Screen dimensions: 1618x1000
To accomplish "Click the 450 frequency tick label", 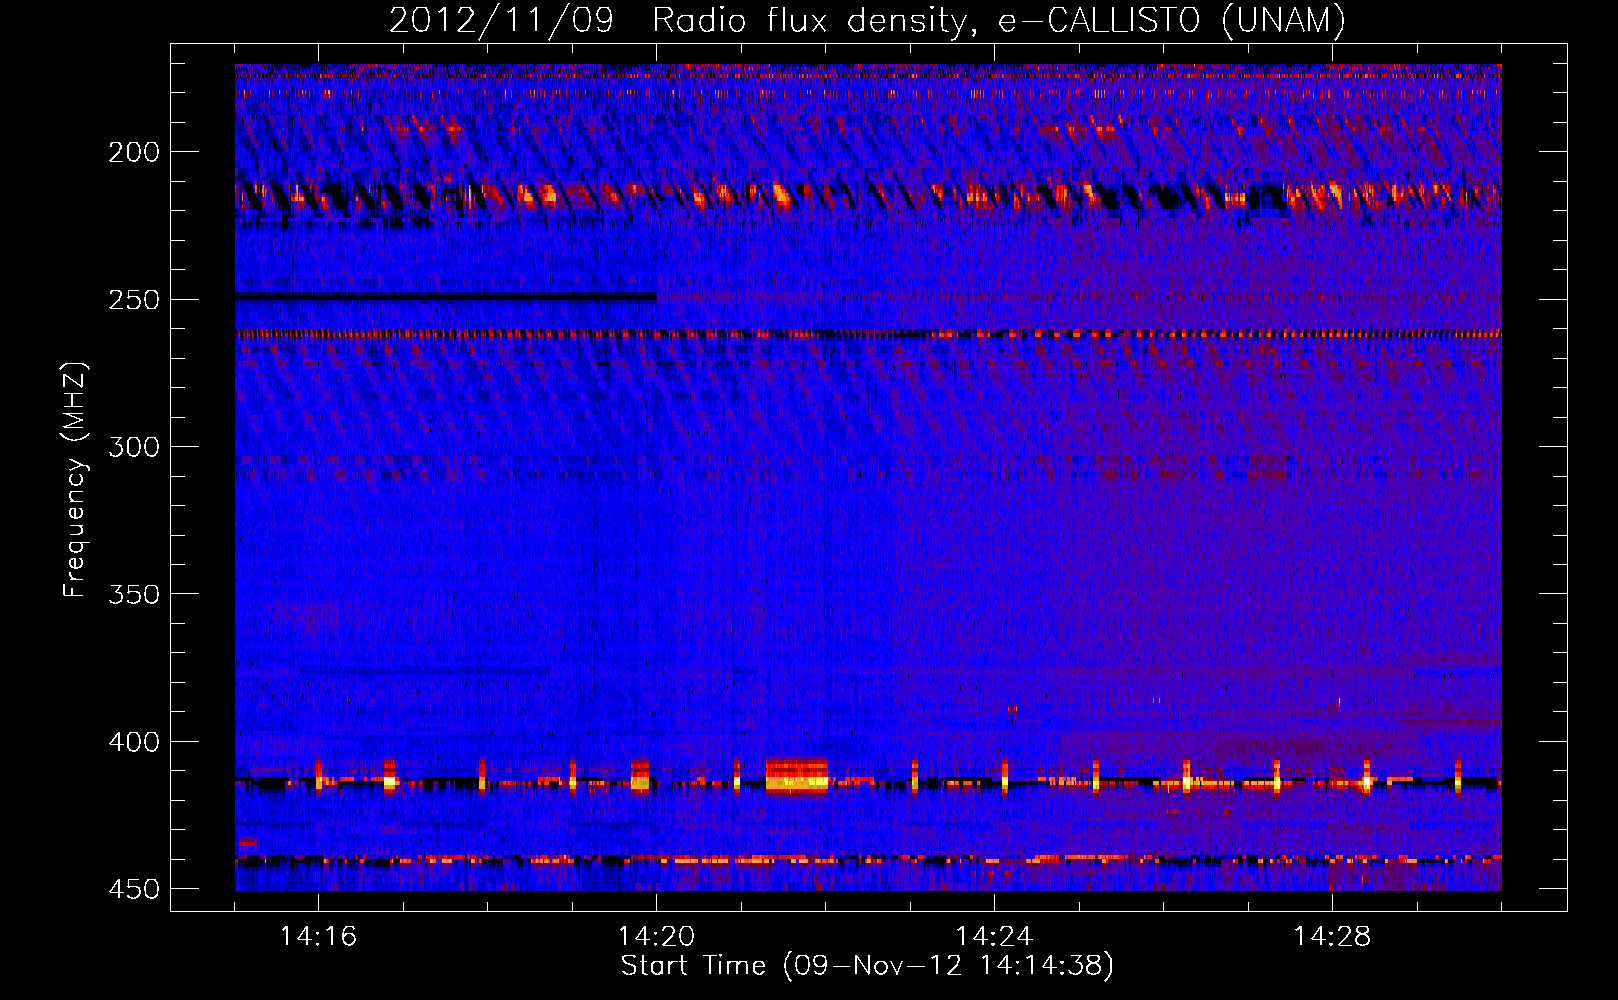I will click(x=134, y=889).
